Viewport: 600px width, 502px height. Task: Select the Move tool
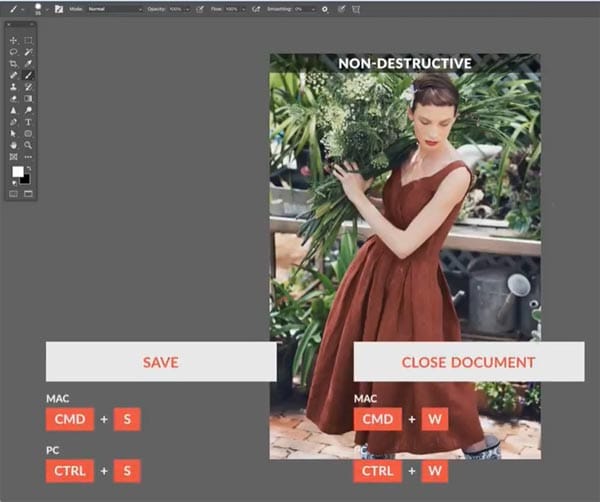point(14,40)
